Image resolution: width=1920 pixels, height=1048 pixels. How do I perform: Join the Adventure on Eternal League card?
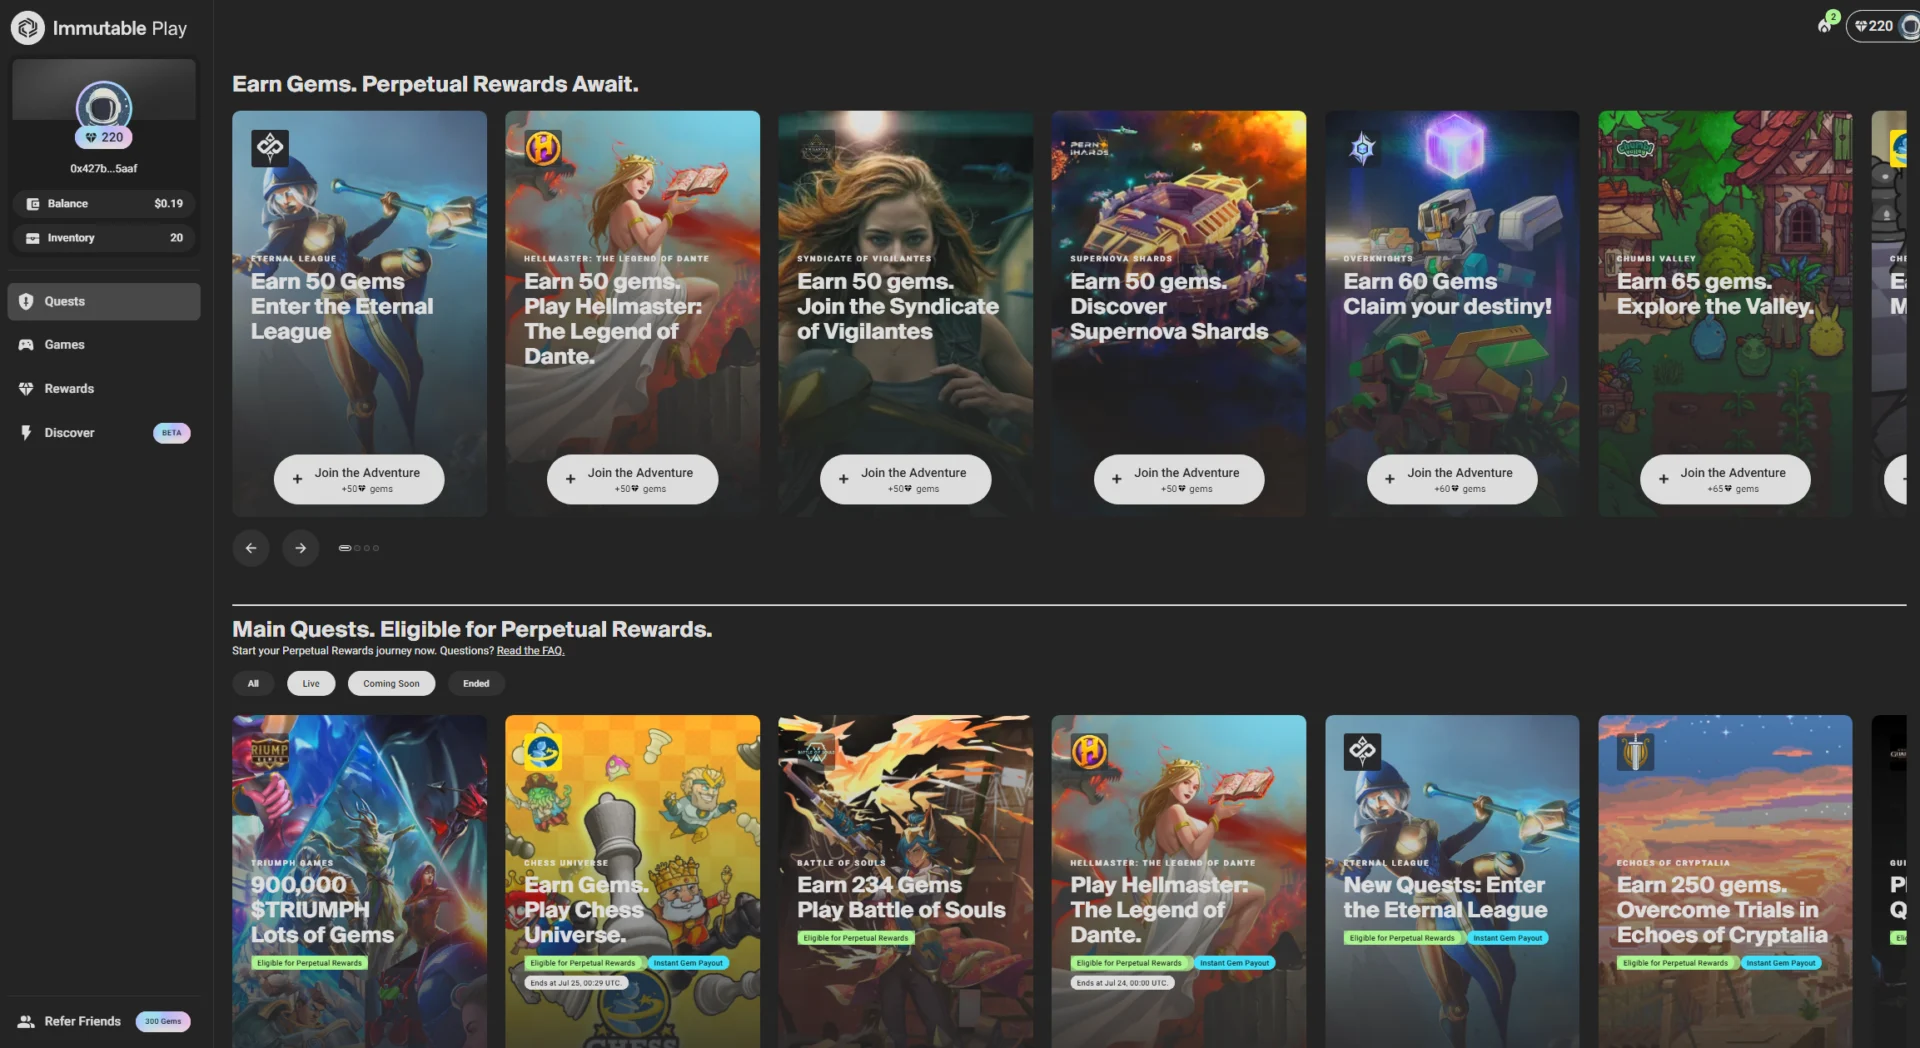point(359,479)
